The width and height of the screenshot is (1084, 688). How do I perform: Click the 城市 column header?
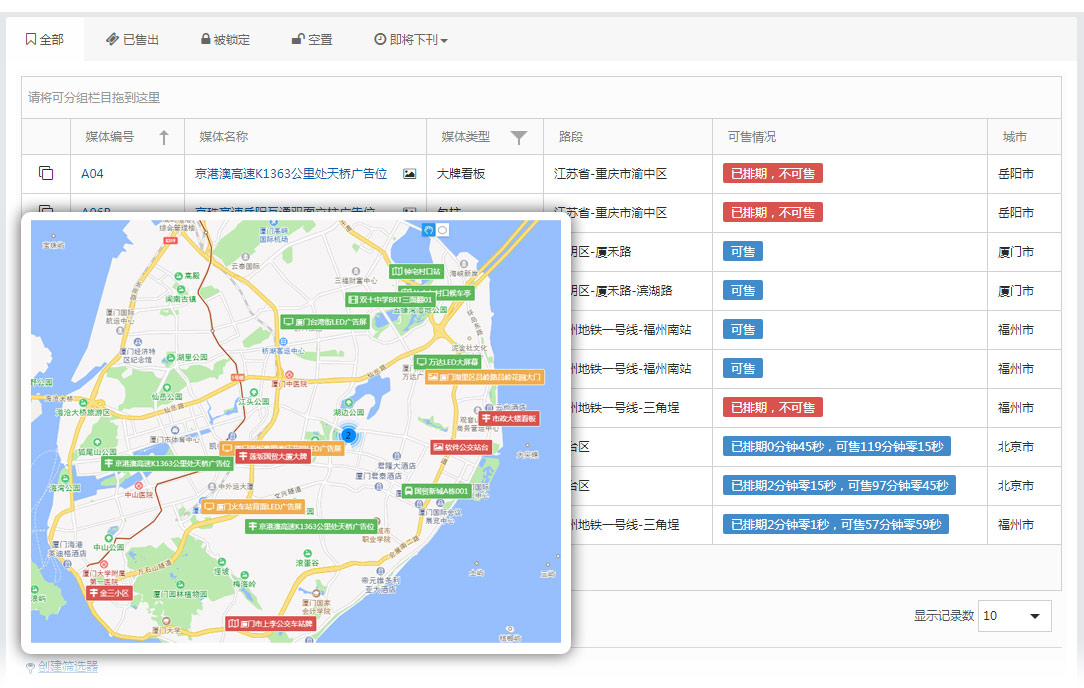pos(1014,137)
